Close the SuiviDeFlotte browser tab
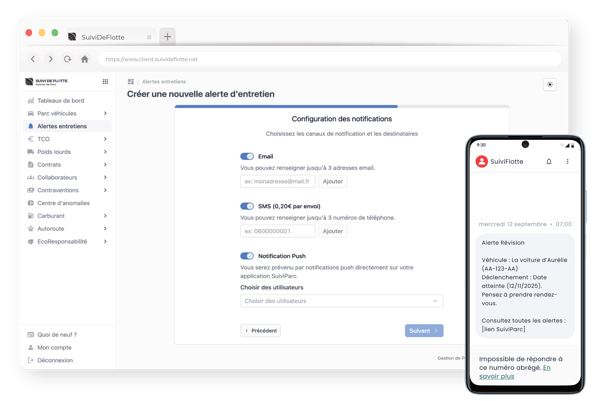The width and height of the screenshot is (600, 401). 149,37
